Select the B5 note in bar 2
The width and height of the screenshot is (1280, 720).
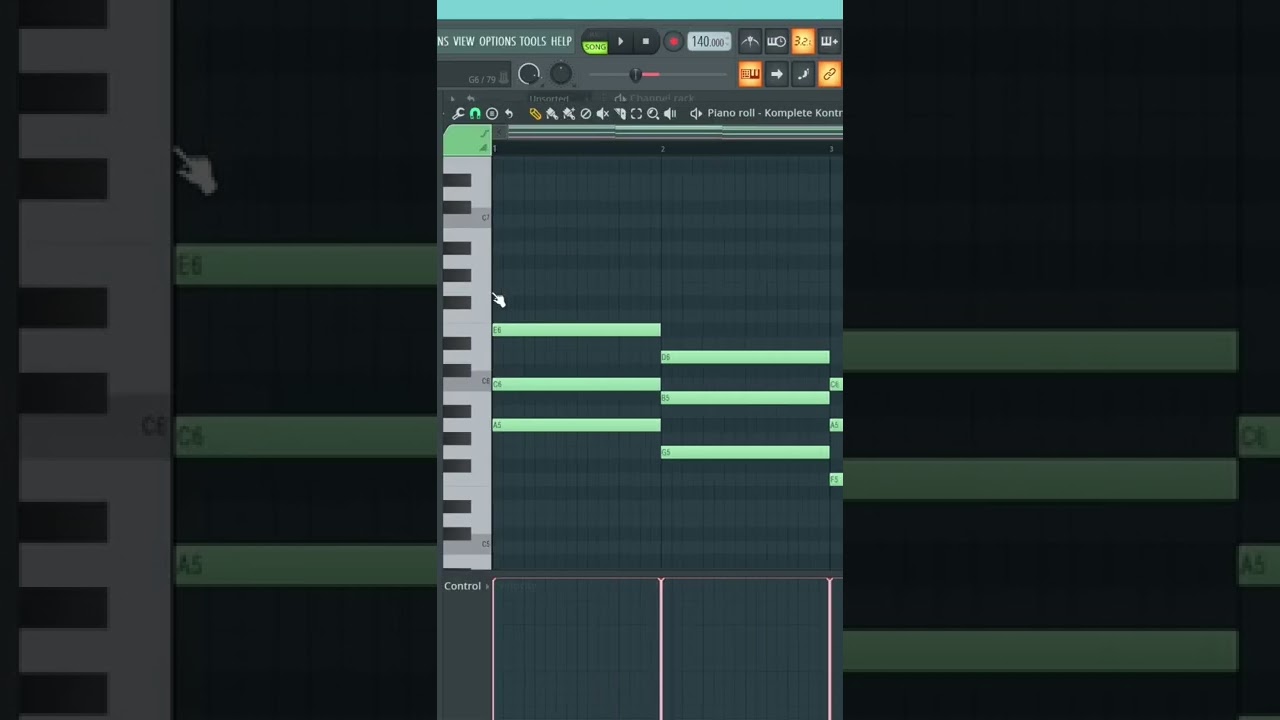745,398
